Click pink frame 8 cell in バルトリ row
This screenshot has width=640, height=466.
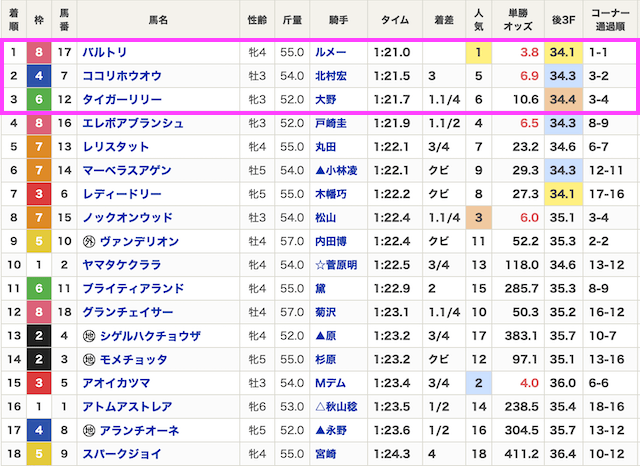tap(39, 52)
